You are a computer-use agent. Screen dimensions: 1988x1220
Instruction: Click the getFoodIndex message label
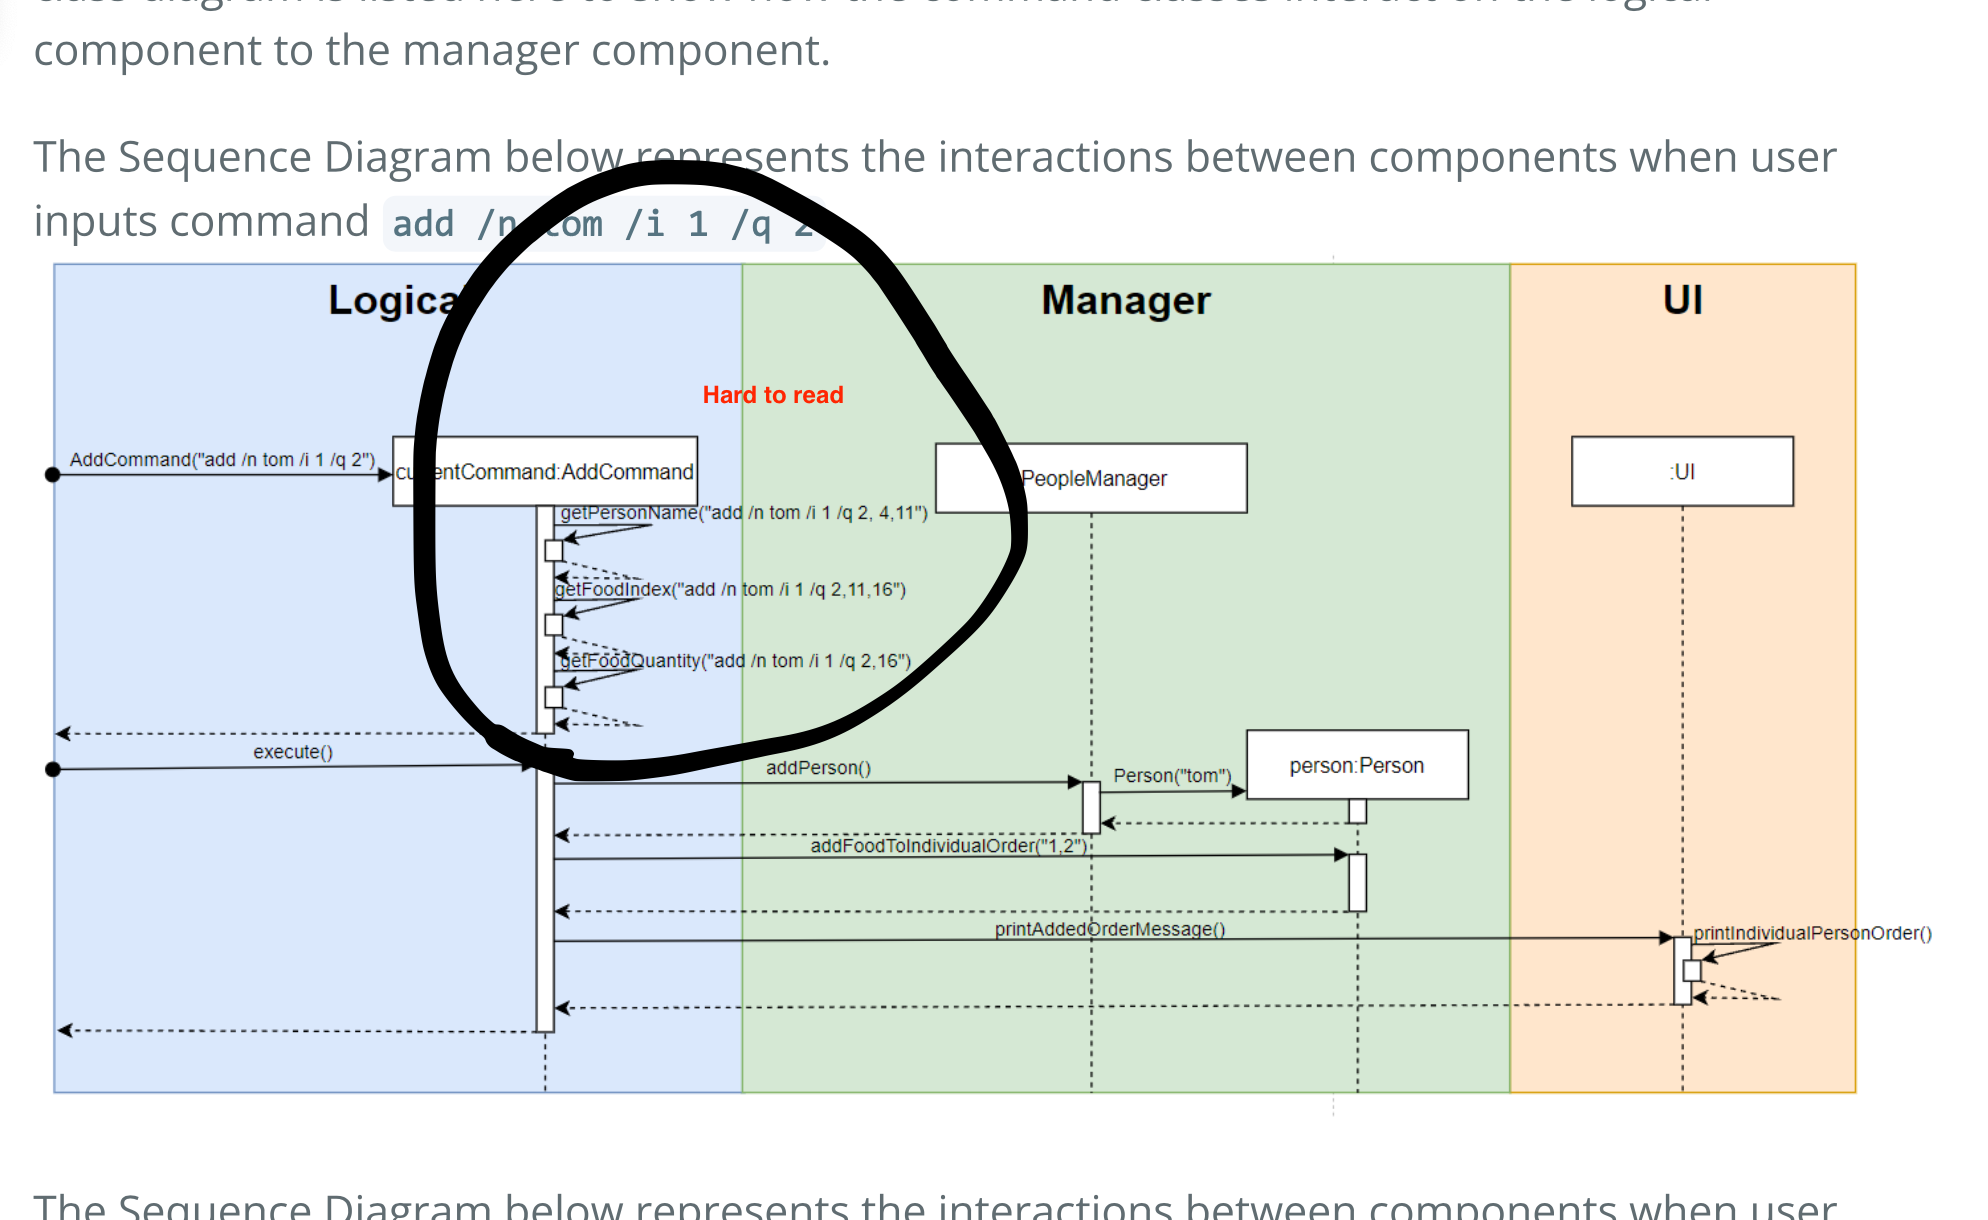(730, 590)
